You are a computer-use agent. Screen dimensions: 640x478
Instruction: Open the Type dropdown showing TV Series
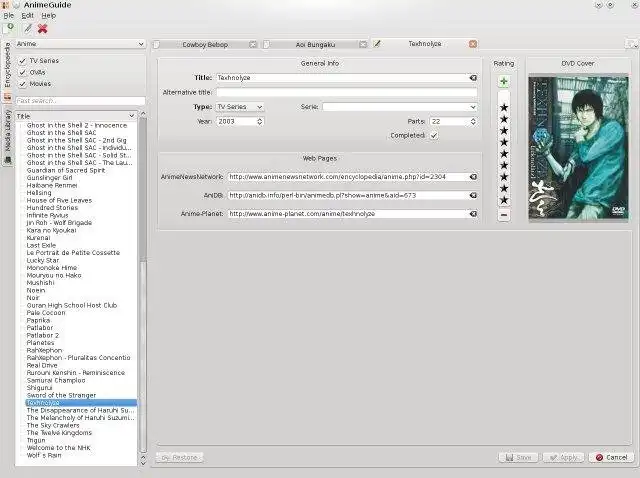click(x=240, y=106)
